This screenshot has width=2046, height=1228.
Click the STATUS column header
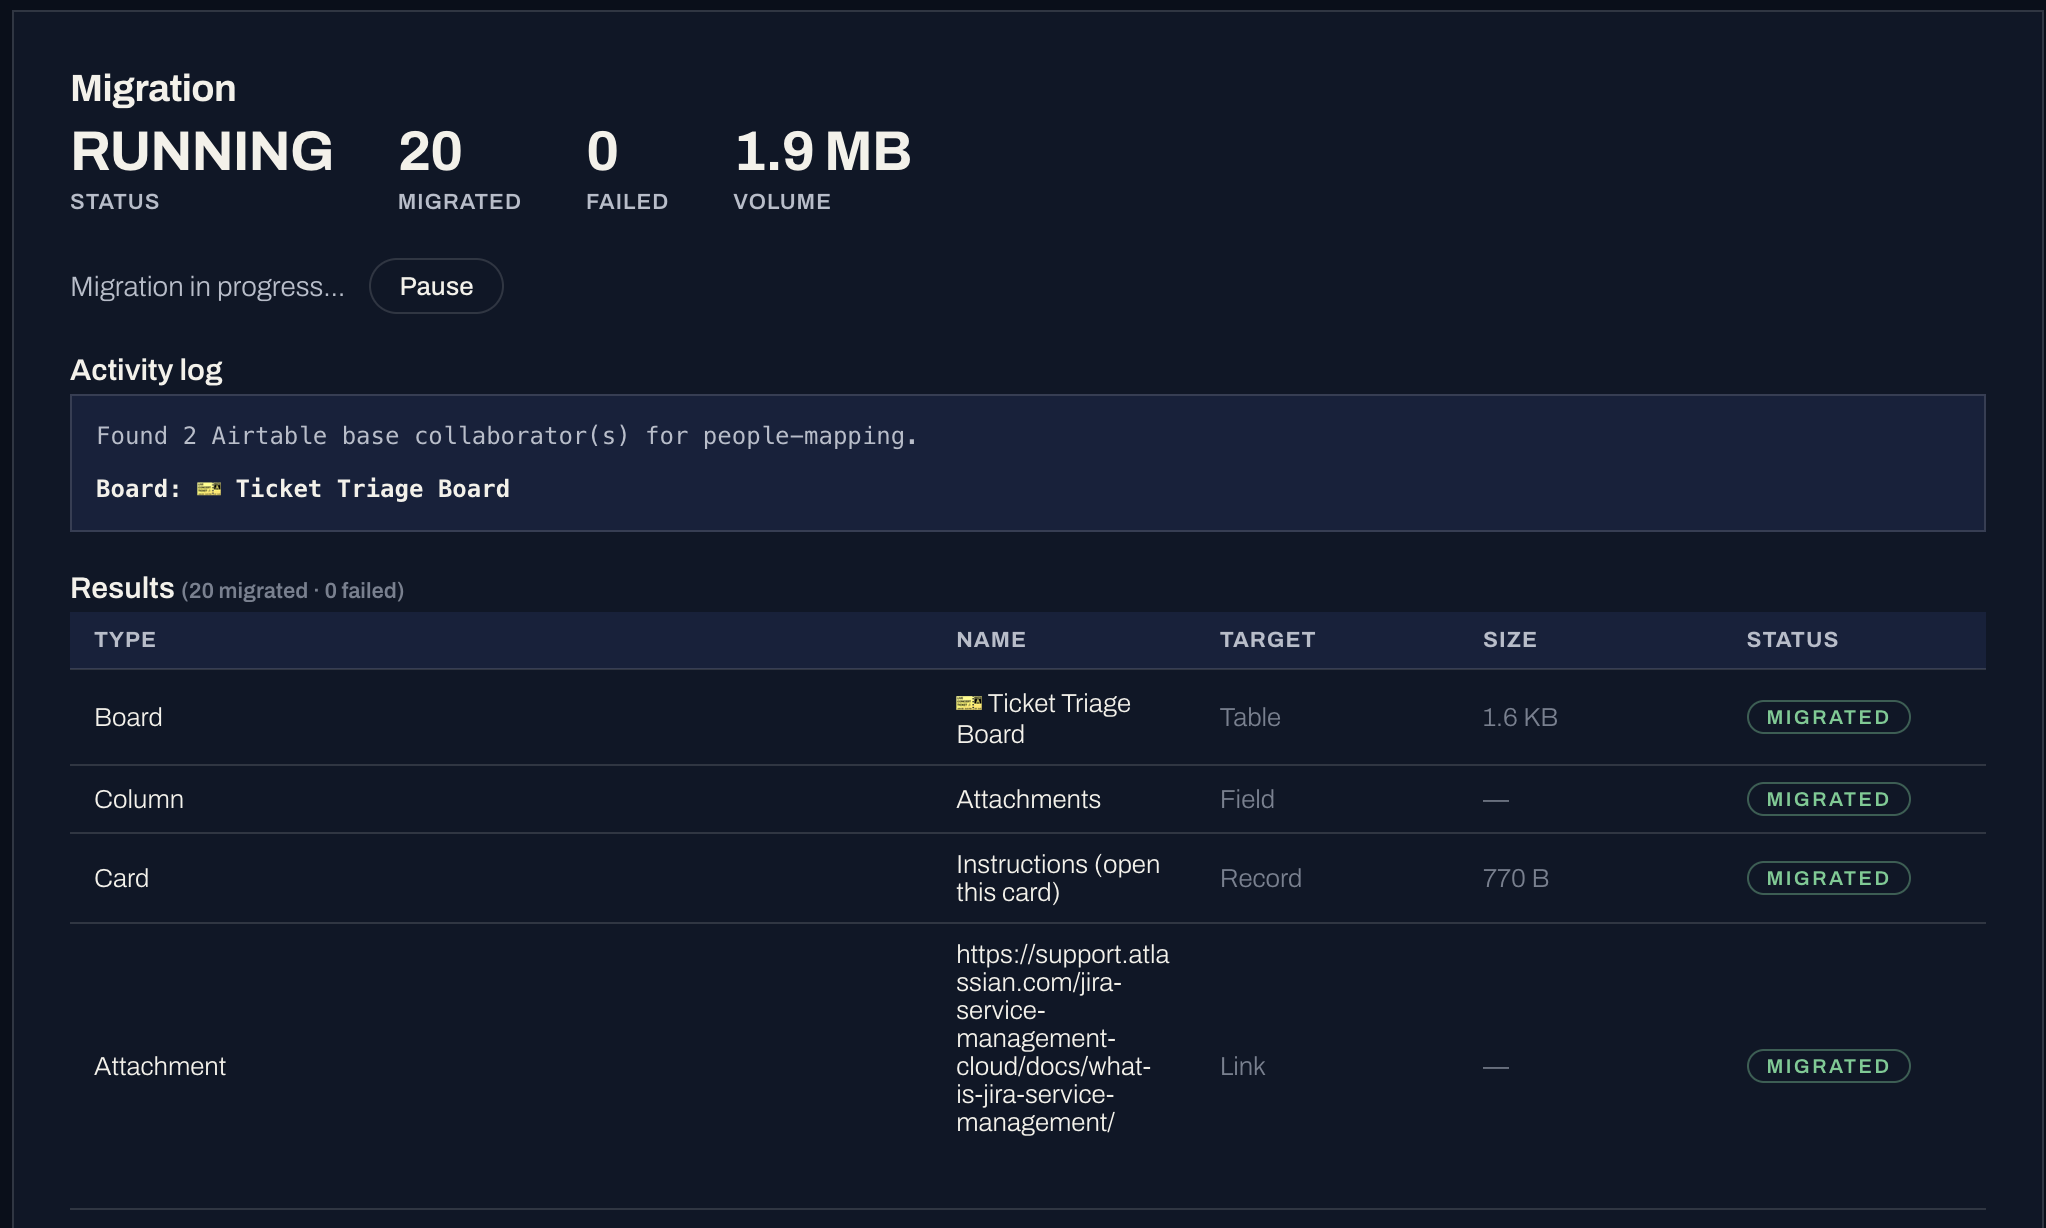(1792, 640)
